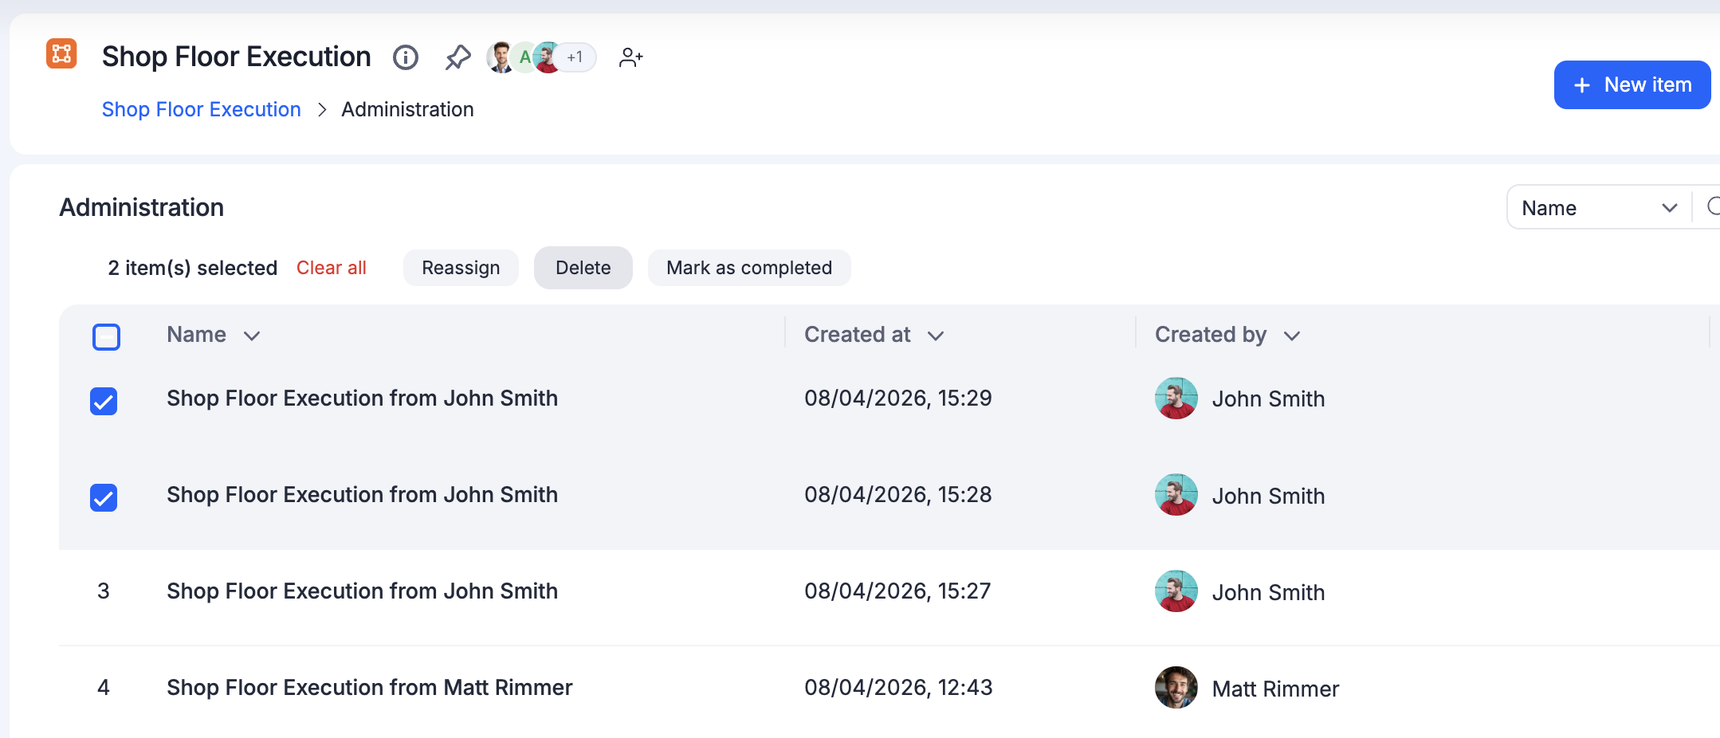Click the orange Shop Floor Execution app icon

[61, 54]
